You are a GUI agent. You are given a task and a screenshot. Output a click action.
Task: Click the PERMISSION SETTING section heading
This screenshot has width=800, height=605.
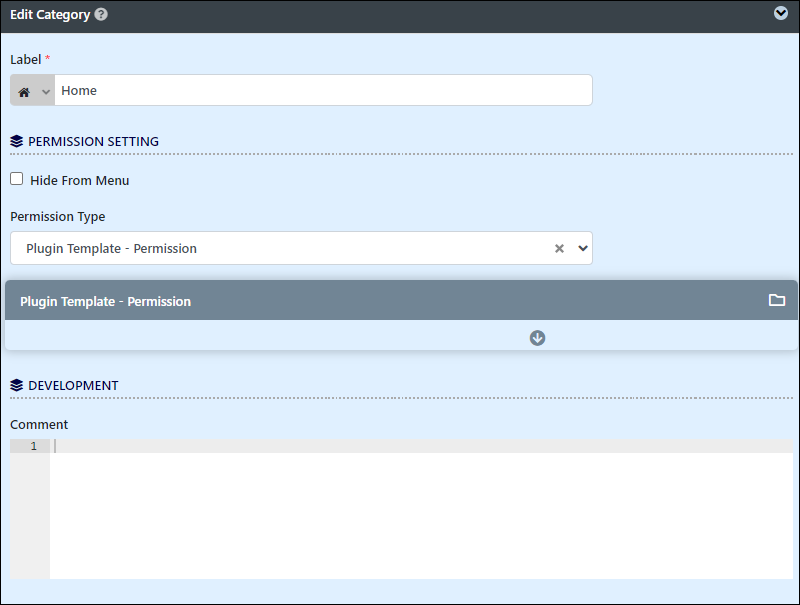(x=93, y=141)
